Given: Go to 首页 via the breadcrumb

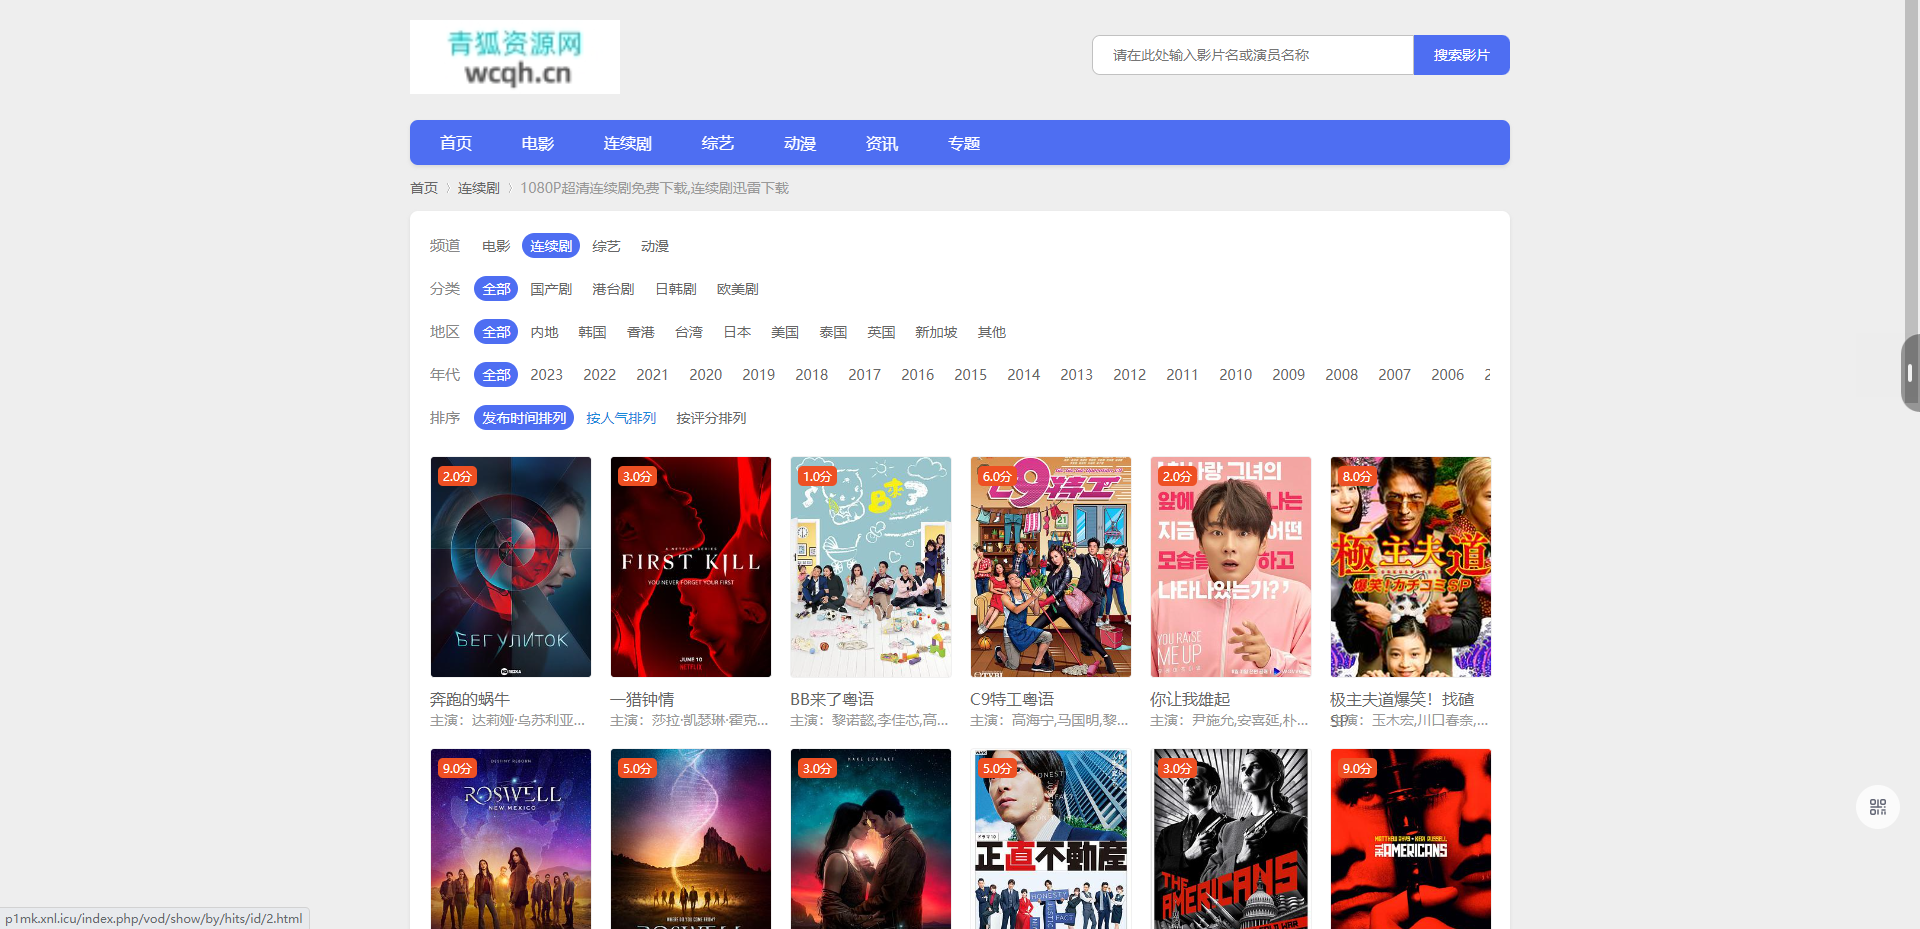Looking at the screenshot, I should coord(424,188).
